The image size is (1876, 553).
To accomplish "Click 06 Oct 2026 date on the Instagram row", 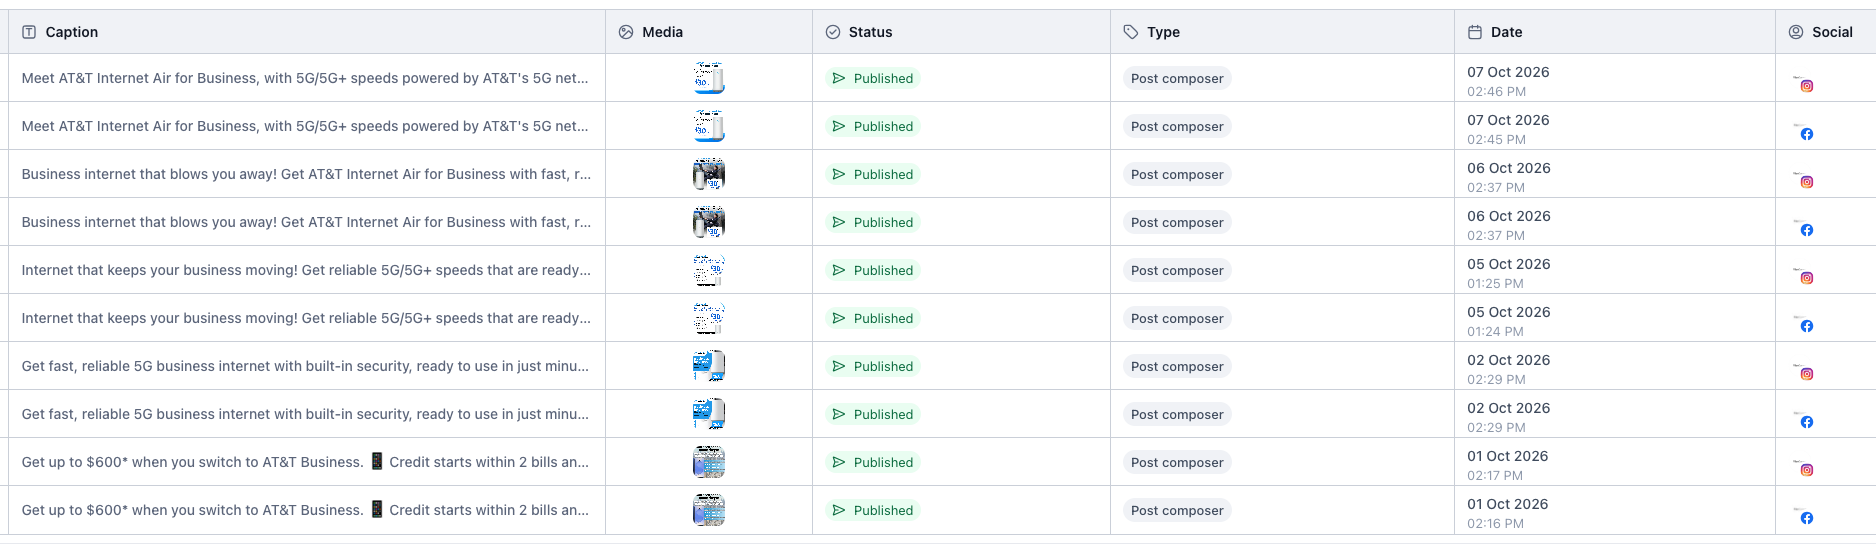I will point(1509,168).
